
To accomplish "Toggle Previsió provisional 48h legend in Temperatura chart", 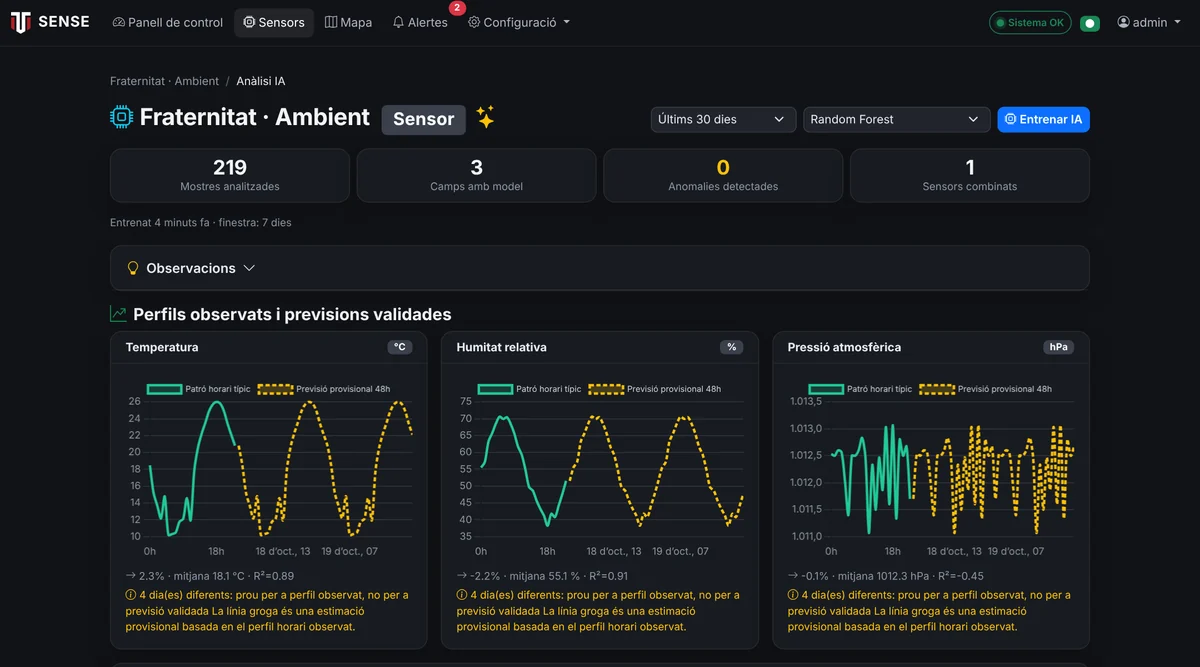I will pyautogui.click(x=323, y=389).
